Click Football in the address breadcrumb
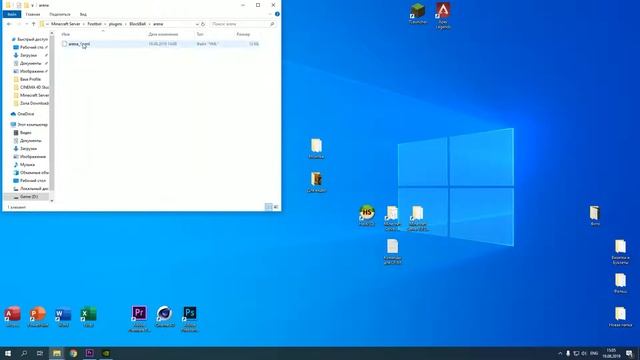Image resolution: width=640 pixels, height=360 pixels. coord(95,24)
